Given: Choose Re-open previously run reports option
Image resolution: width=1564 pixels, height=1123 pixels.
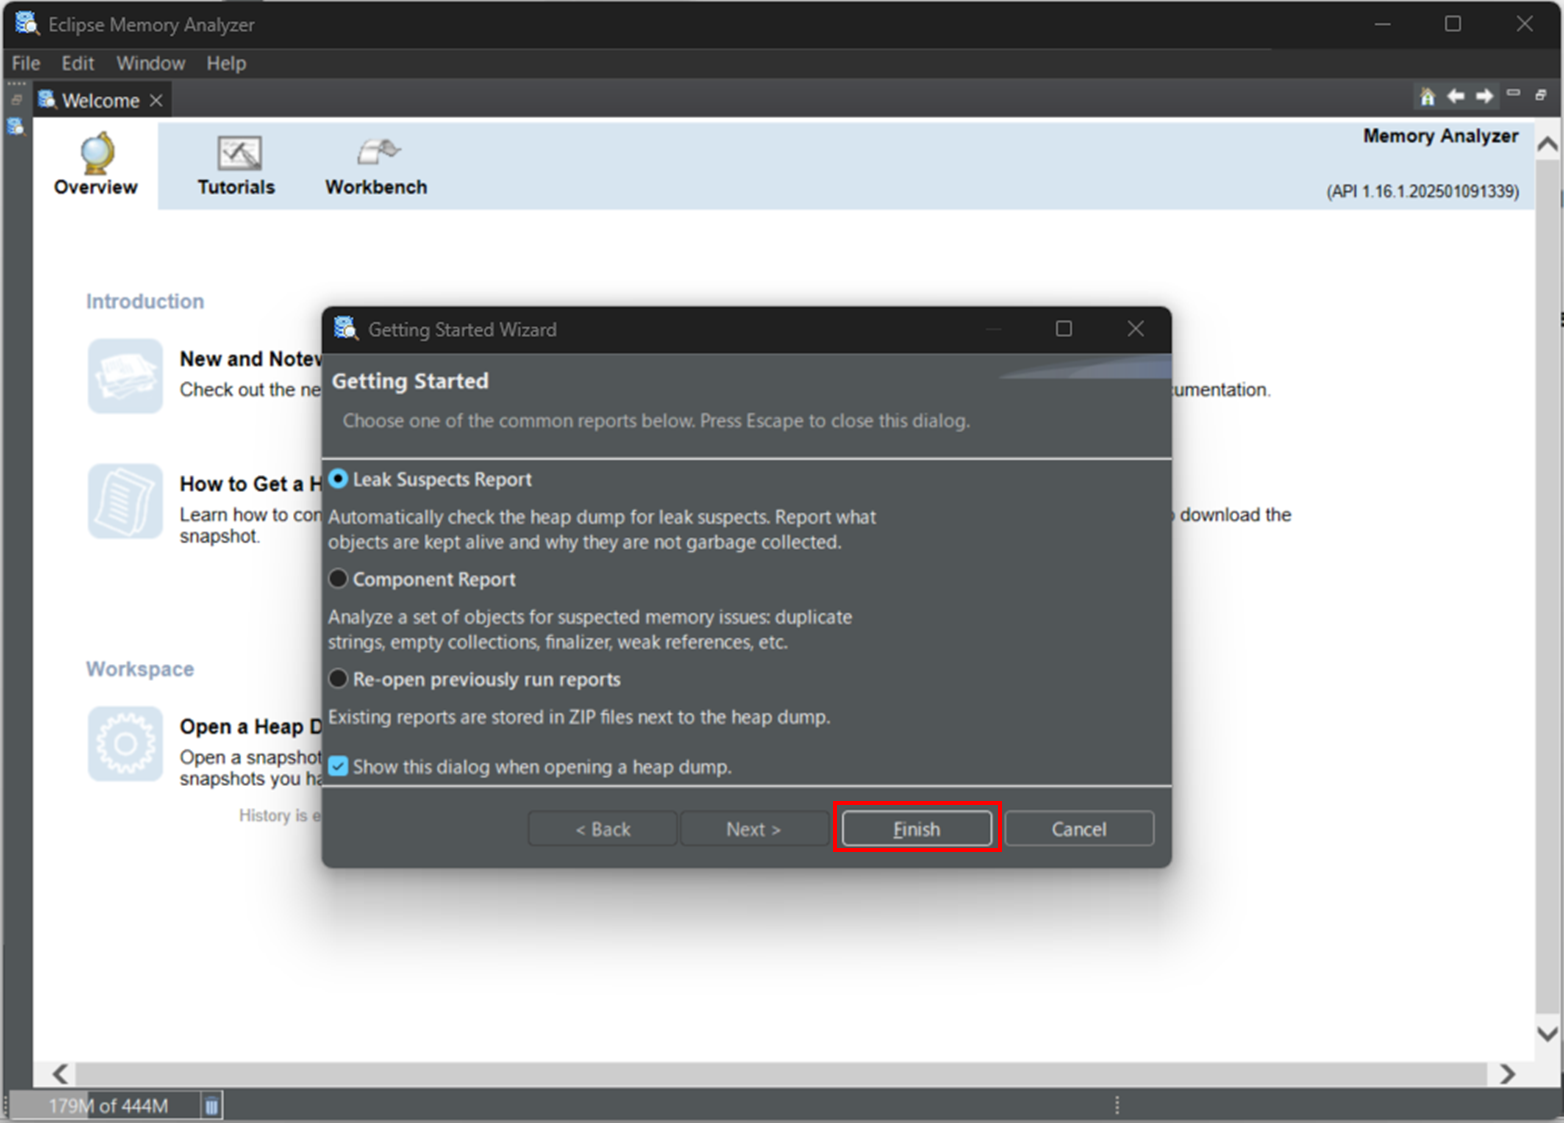Looking at the screenshot, I should [x=339, y=679].
